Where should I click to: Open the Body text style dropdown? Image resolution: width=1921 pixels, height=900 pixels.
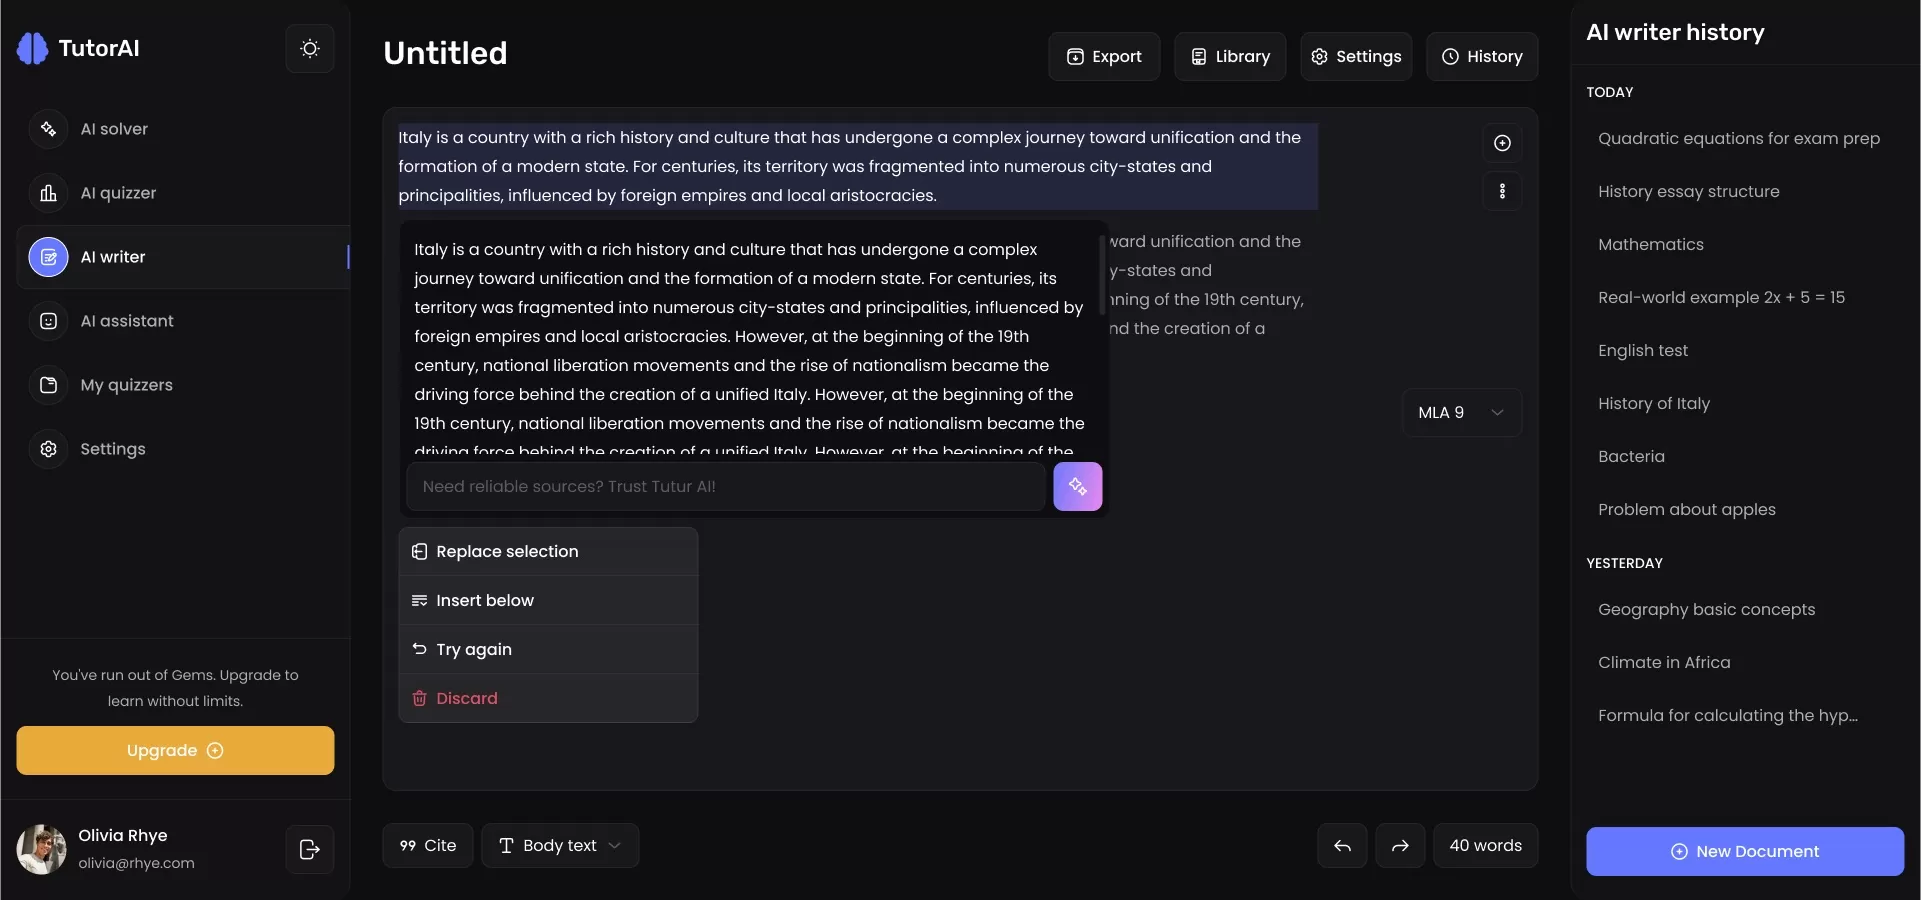pos(560,846)
